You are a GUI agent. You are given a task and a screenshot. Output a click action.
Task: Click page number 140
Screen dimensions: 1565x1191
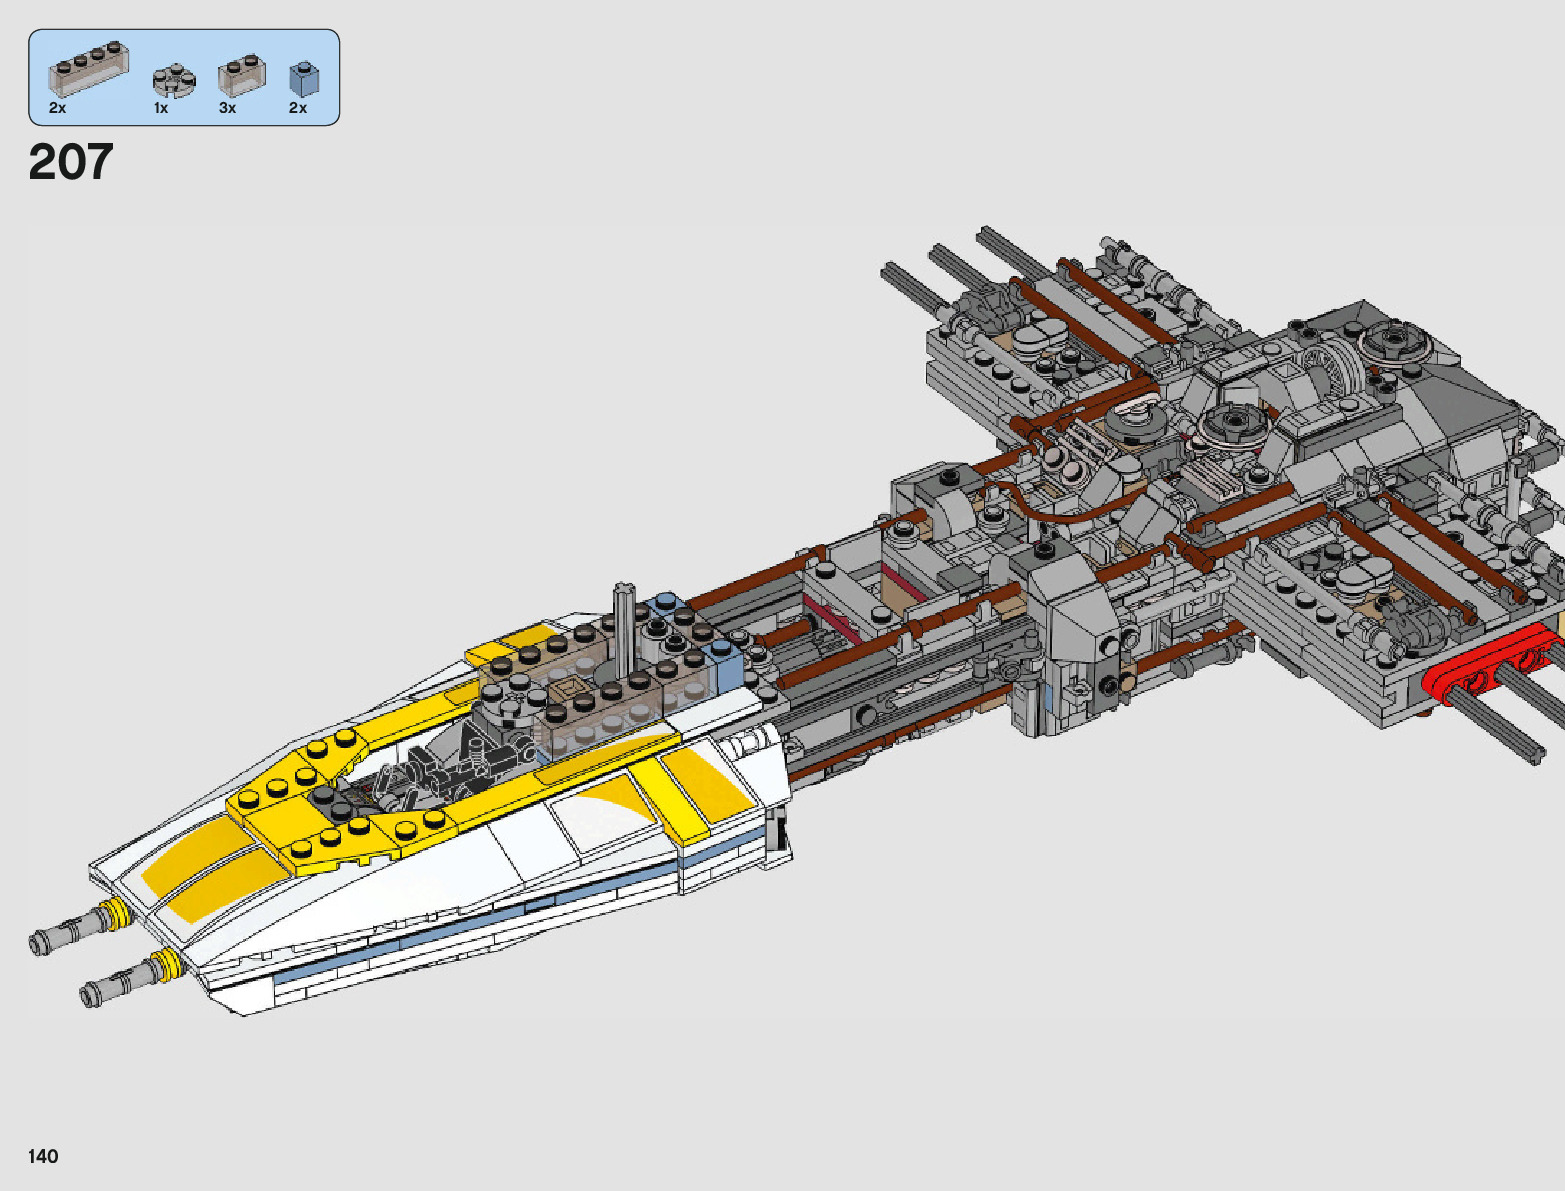[x=43, y=1156]
